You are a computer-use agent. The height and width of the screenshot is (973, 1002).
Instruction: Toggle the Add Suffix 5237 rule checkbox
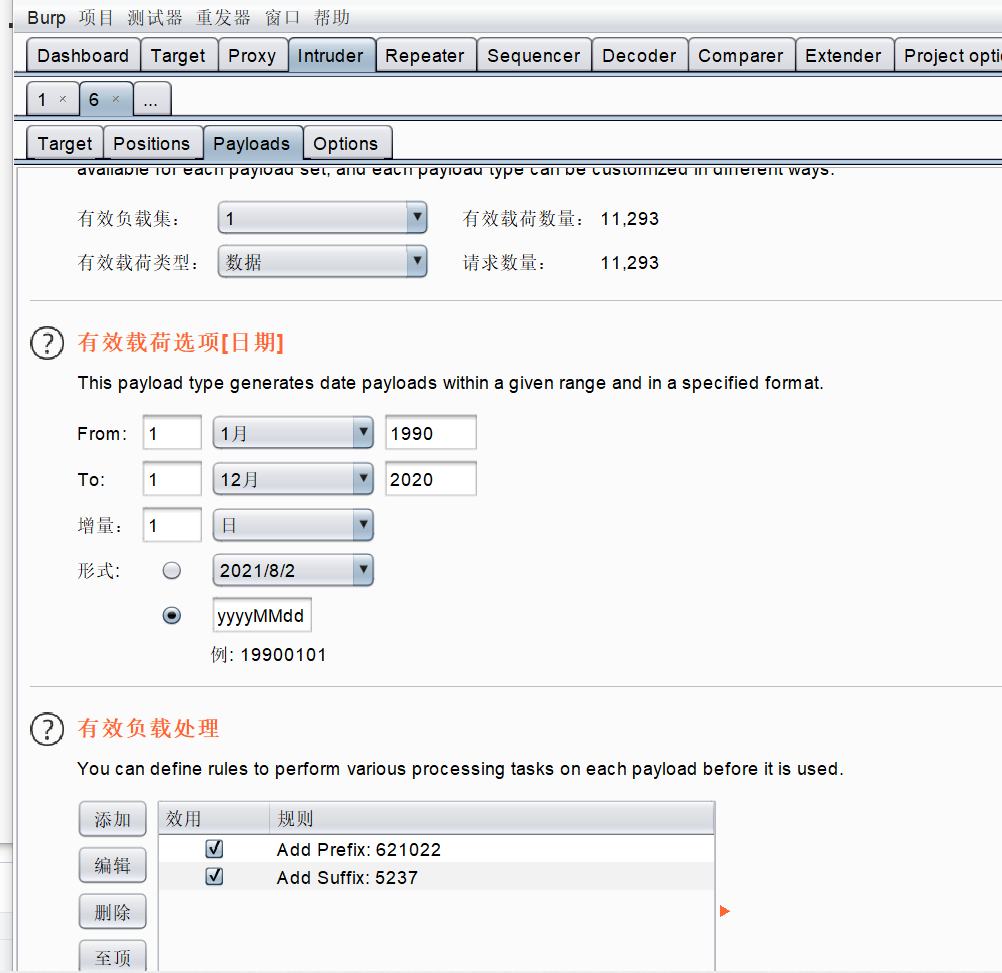[x=214, y=877]
